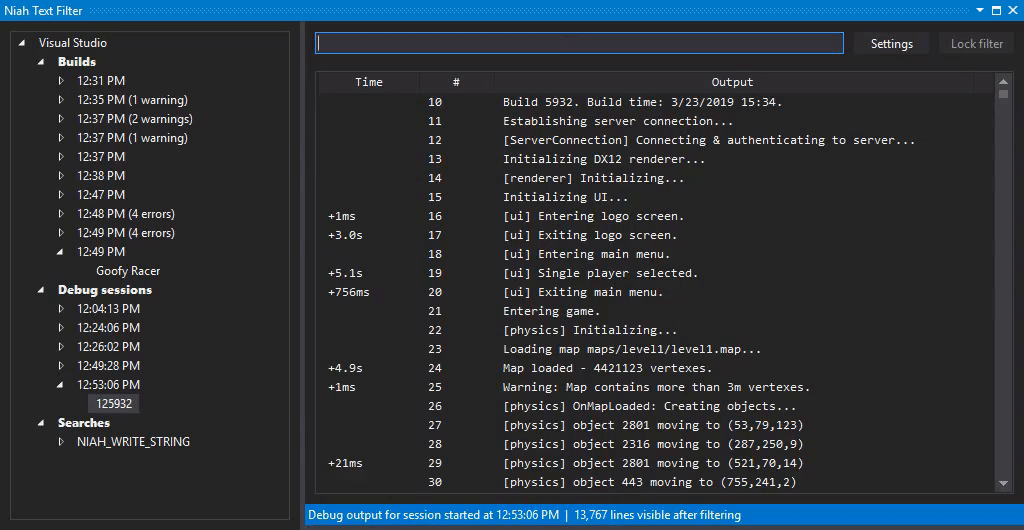Expand the 12:31 PM build
This screenshot has height=530, width=1024.
pyautogui.click(x=61, y=81)
